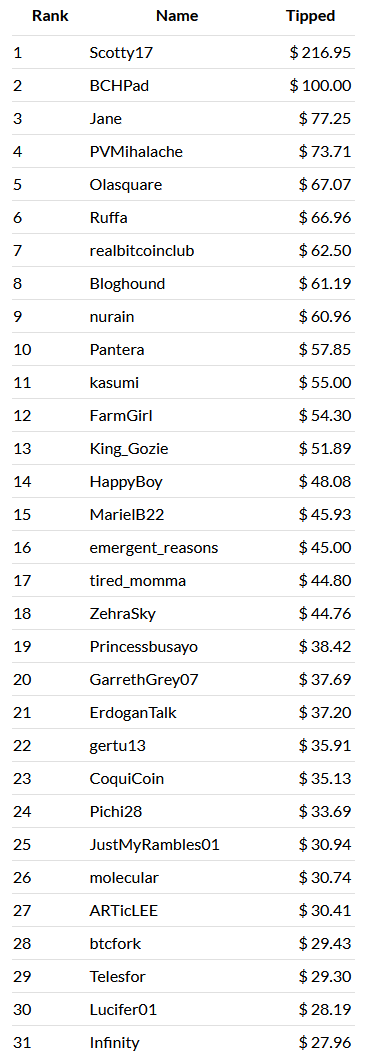This screenshot has height=1058, width=367.
Task: Select the CoquiCoin entry
Action: pyautogui.click(x=127, y=780)
